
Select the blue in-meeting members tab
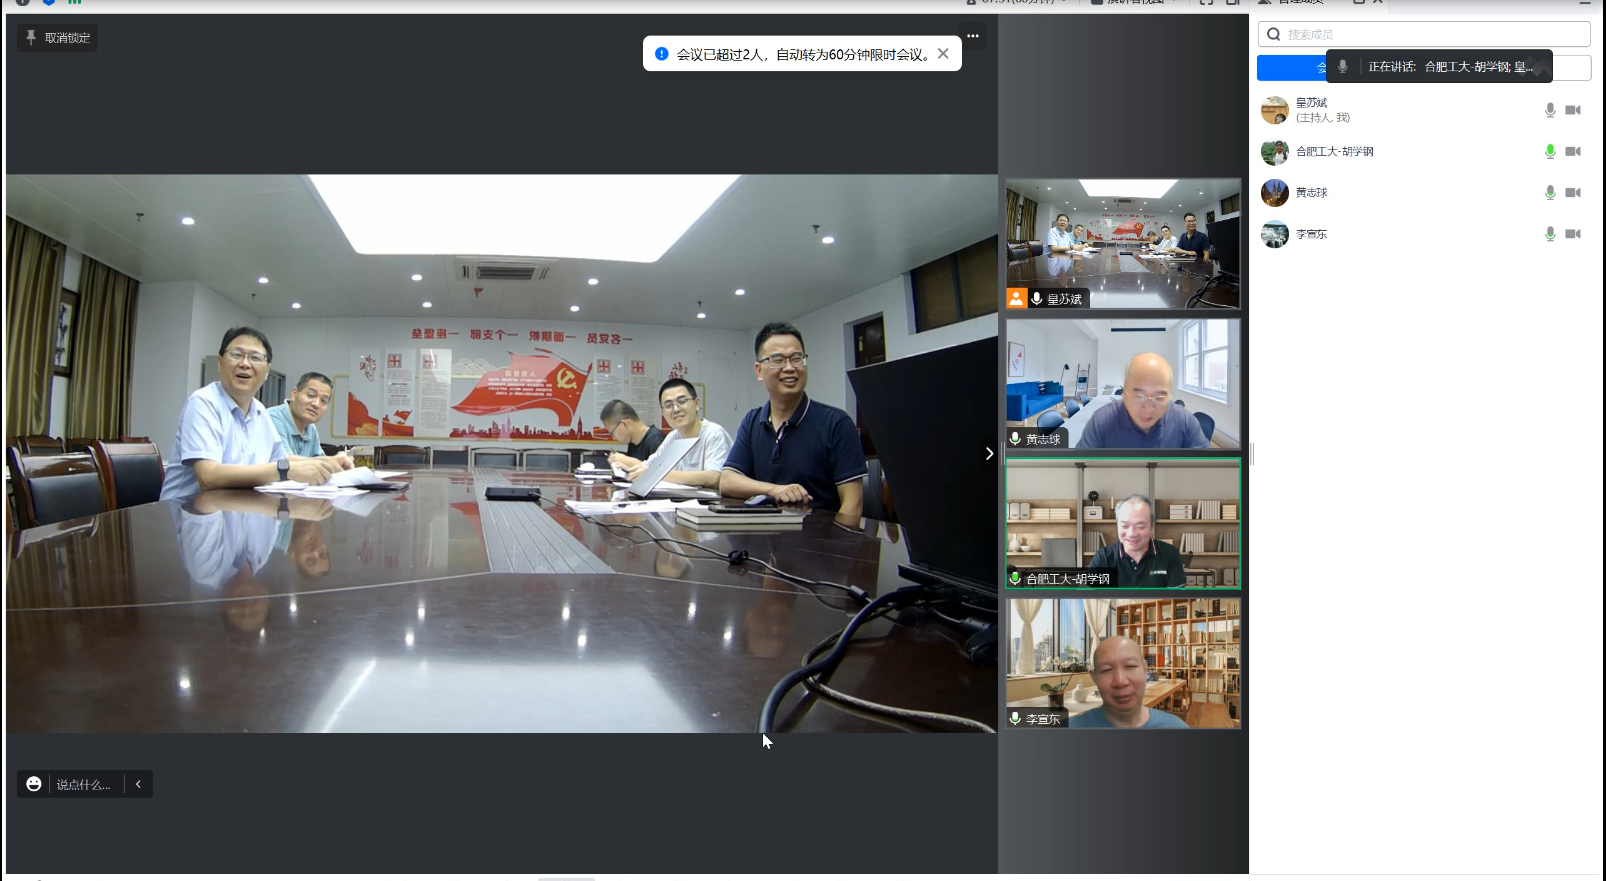tap(1290, 68)
